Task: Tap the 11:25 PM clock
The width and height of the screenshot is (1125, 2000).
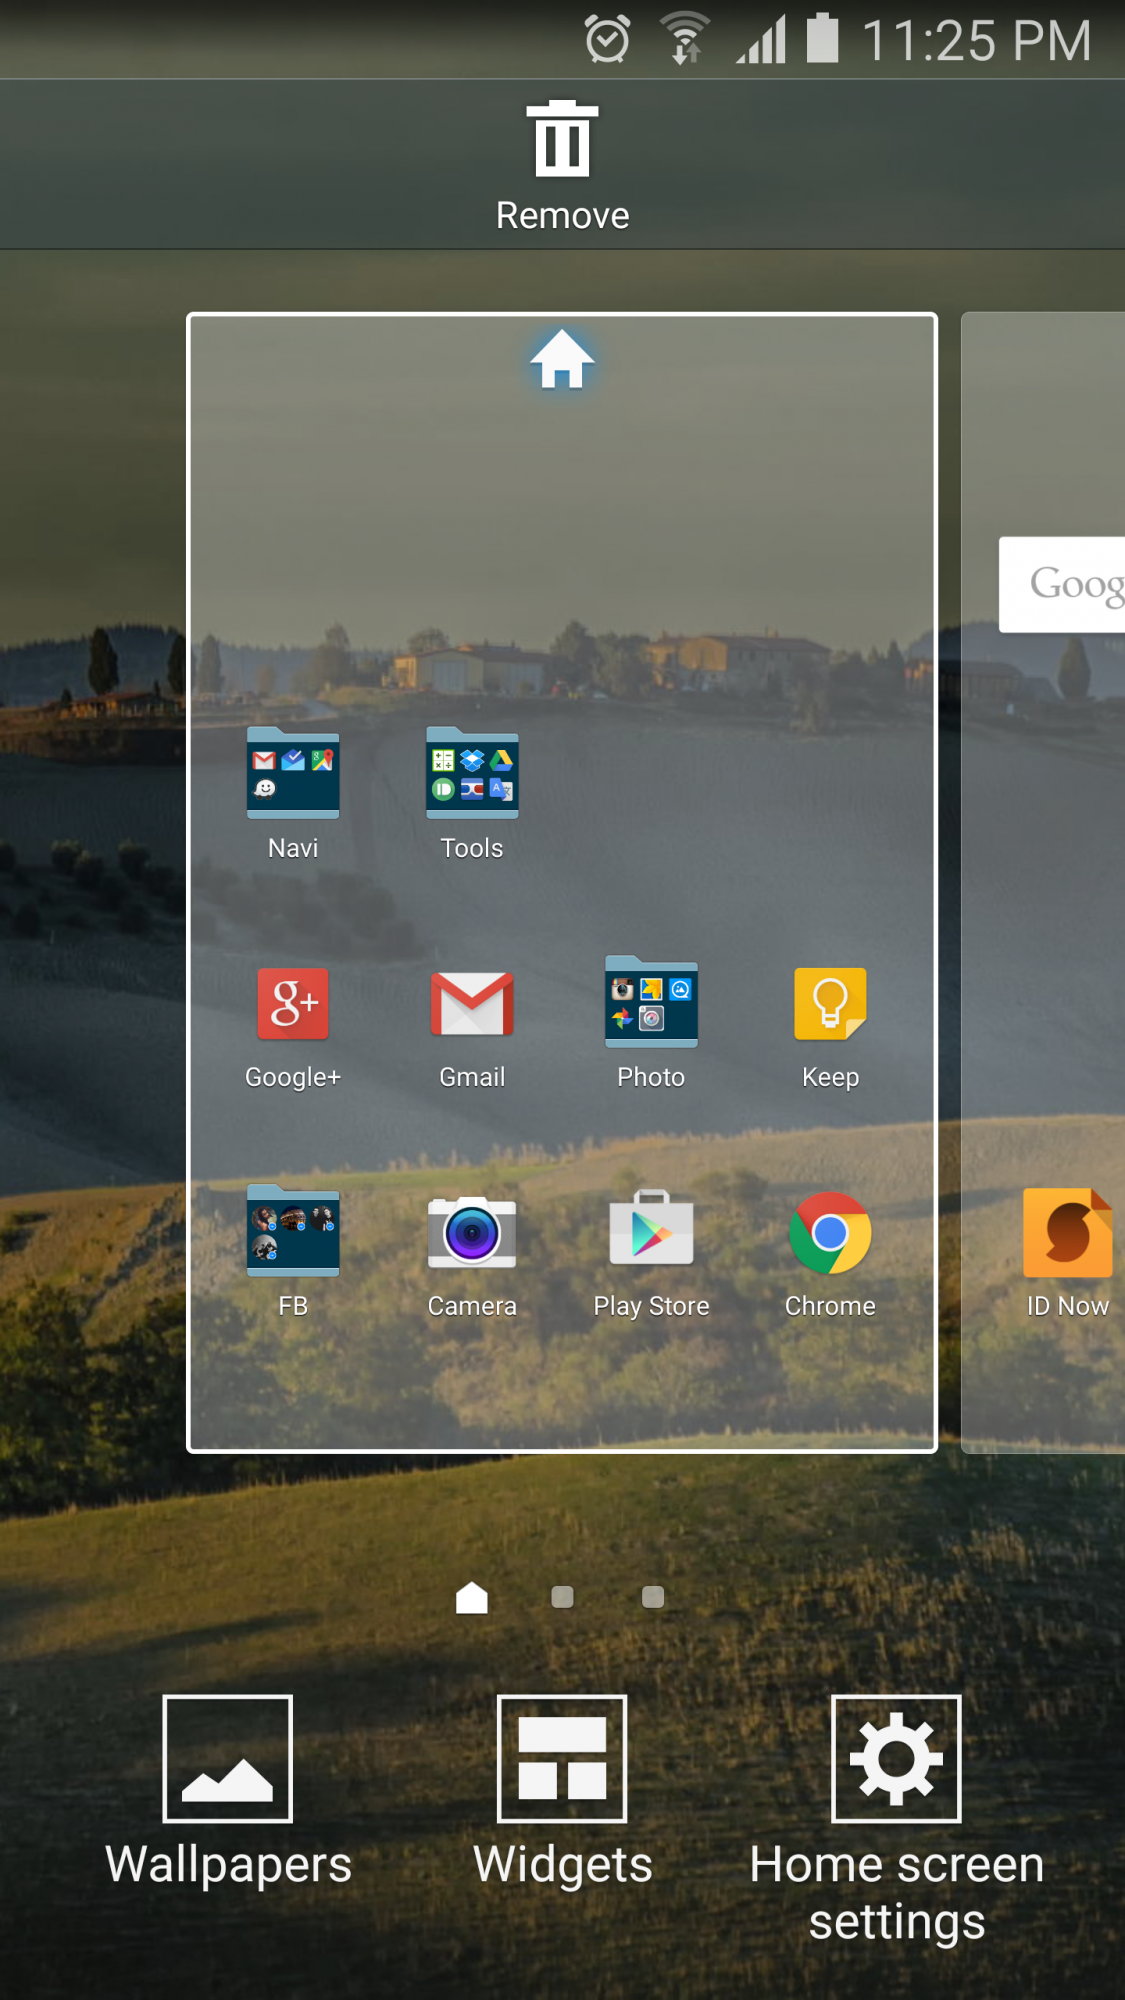Action: (976, 41)
